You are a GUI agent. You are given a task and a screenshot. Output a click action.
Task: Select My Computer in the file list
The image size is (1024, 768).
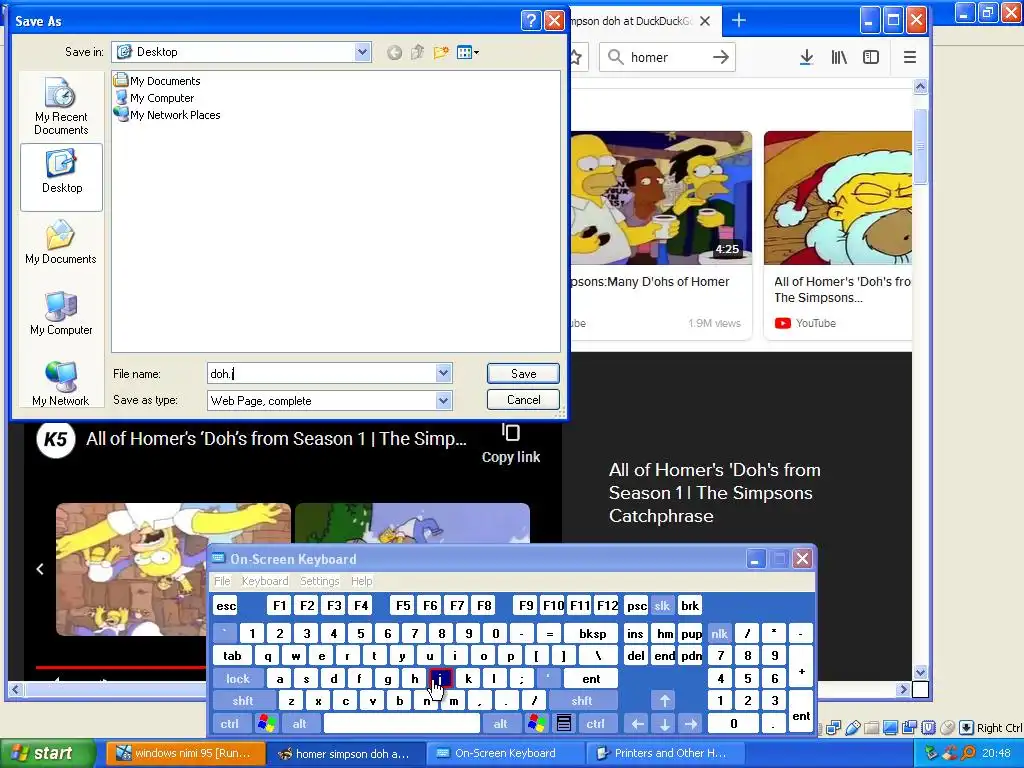click(154, 98)
